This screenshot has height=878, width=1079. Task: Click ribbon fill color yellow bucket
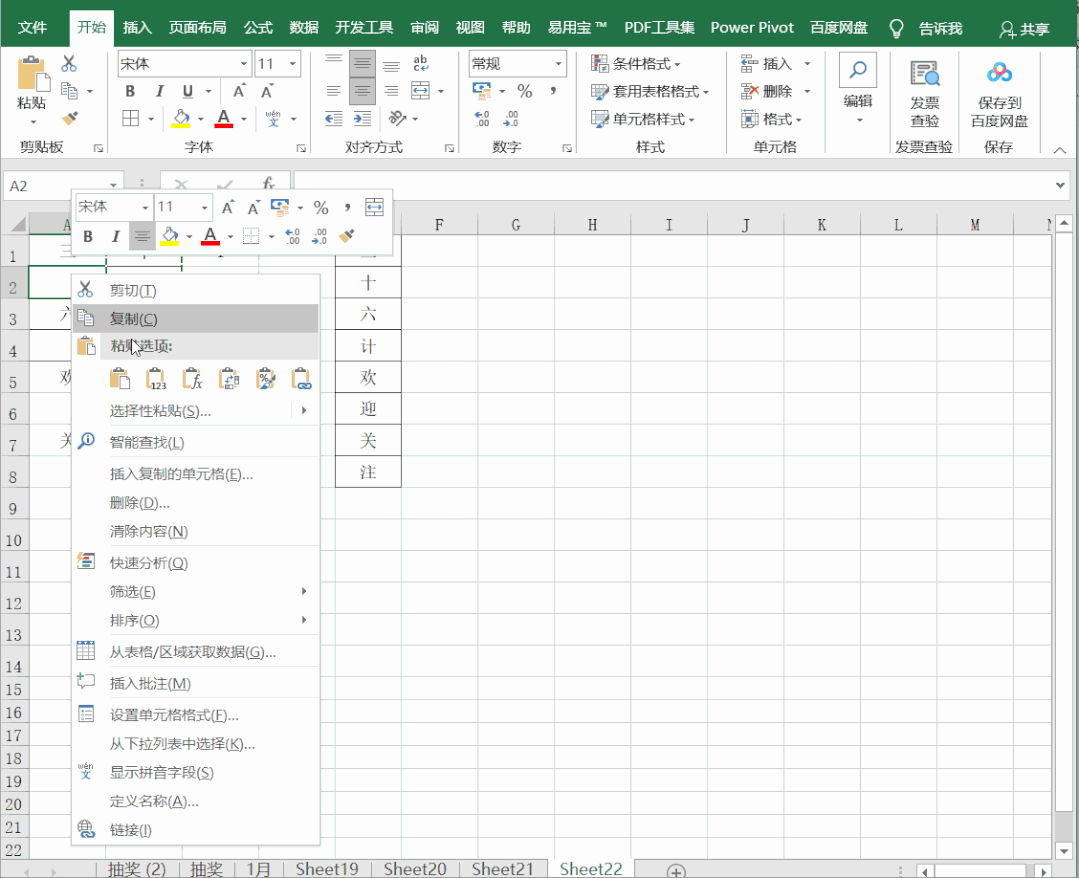coord(180,118)
